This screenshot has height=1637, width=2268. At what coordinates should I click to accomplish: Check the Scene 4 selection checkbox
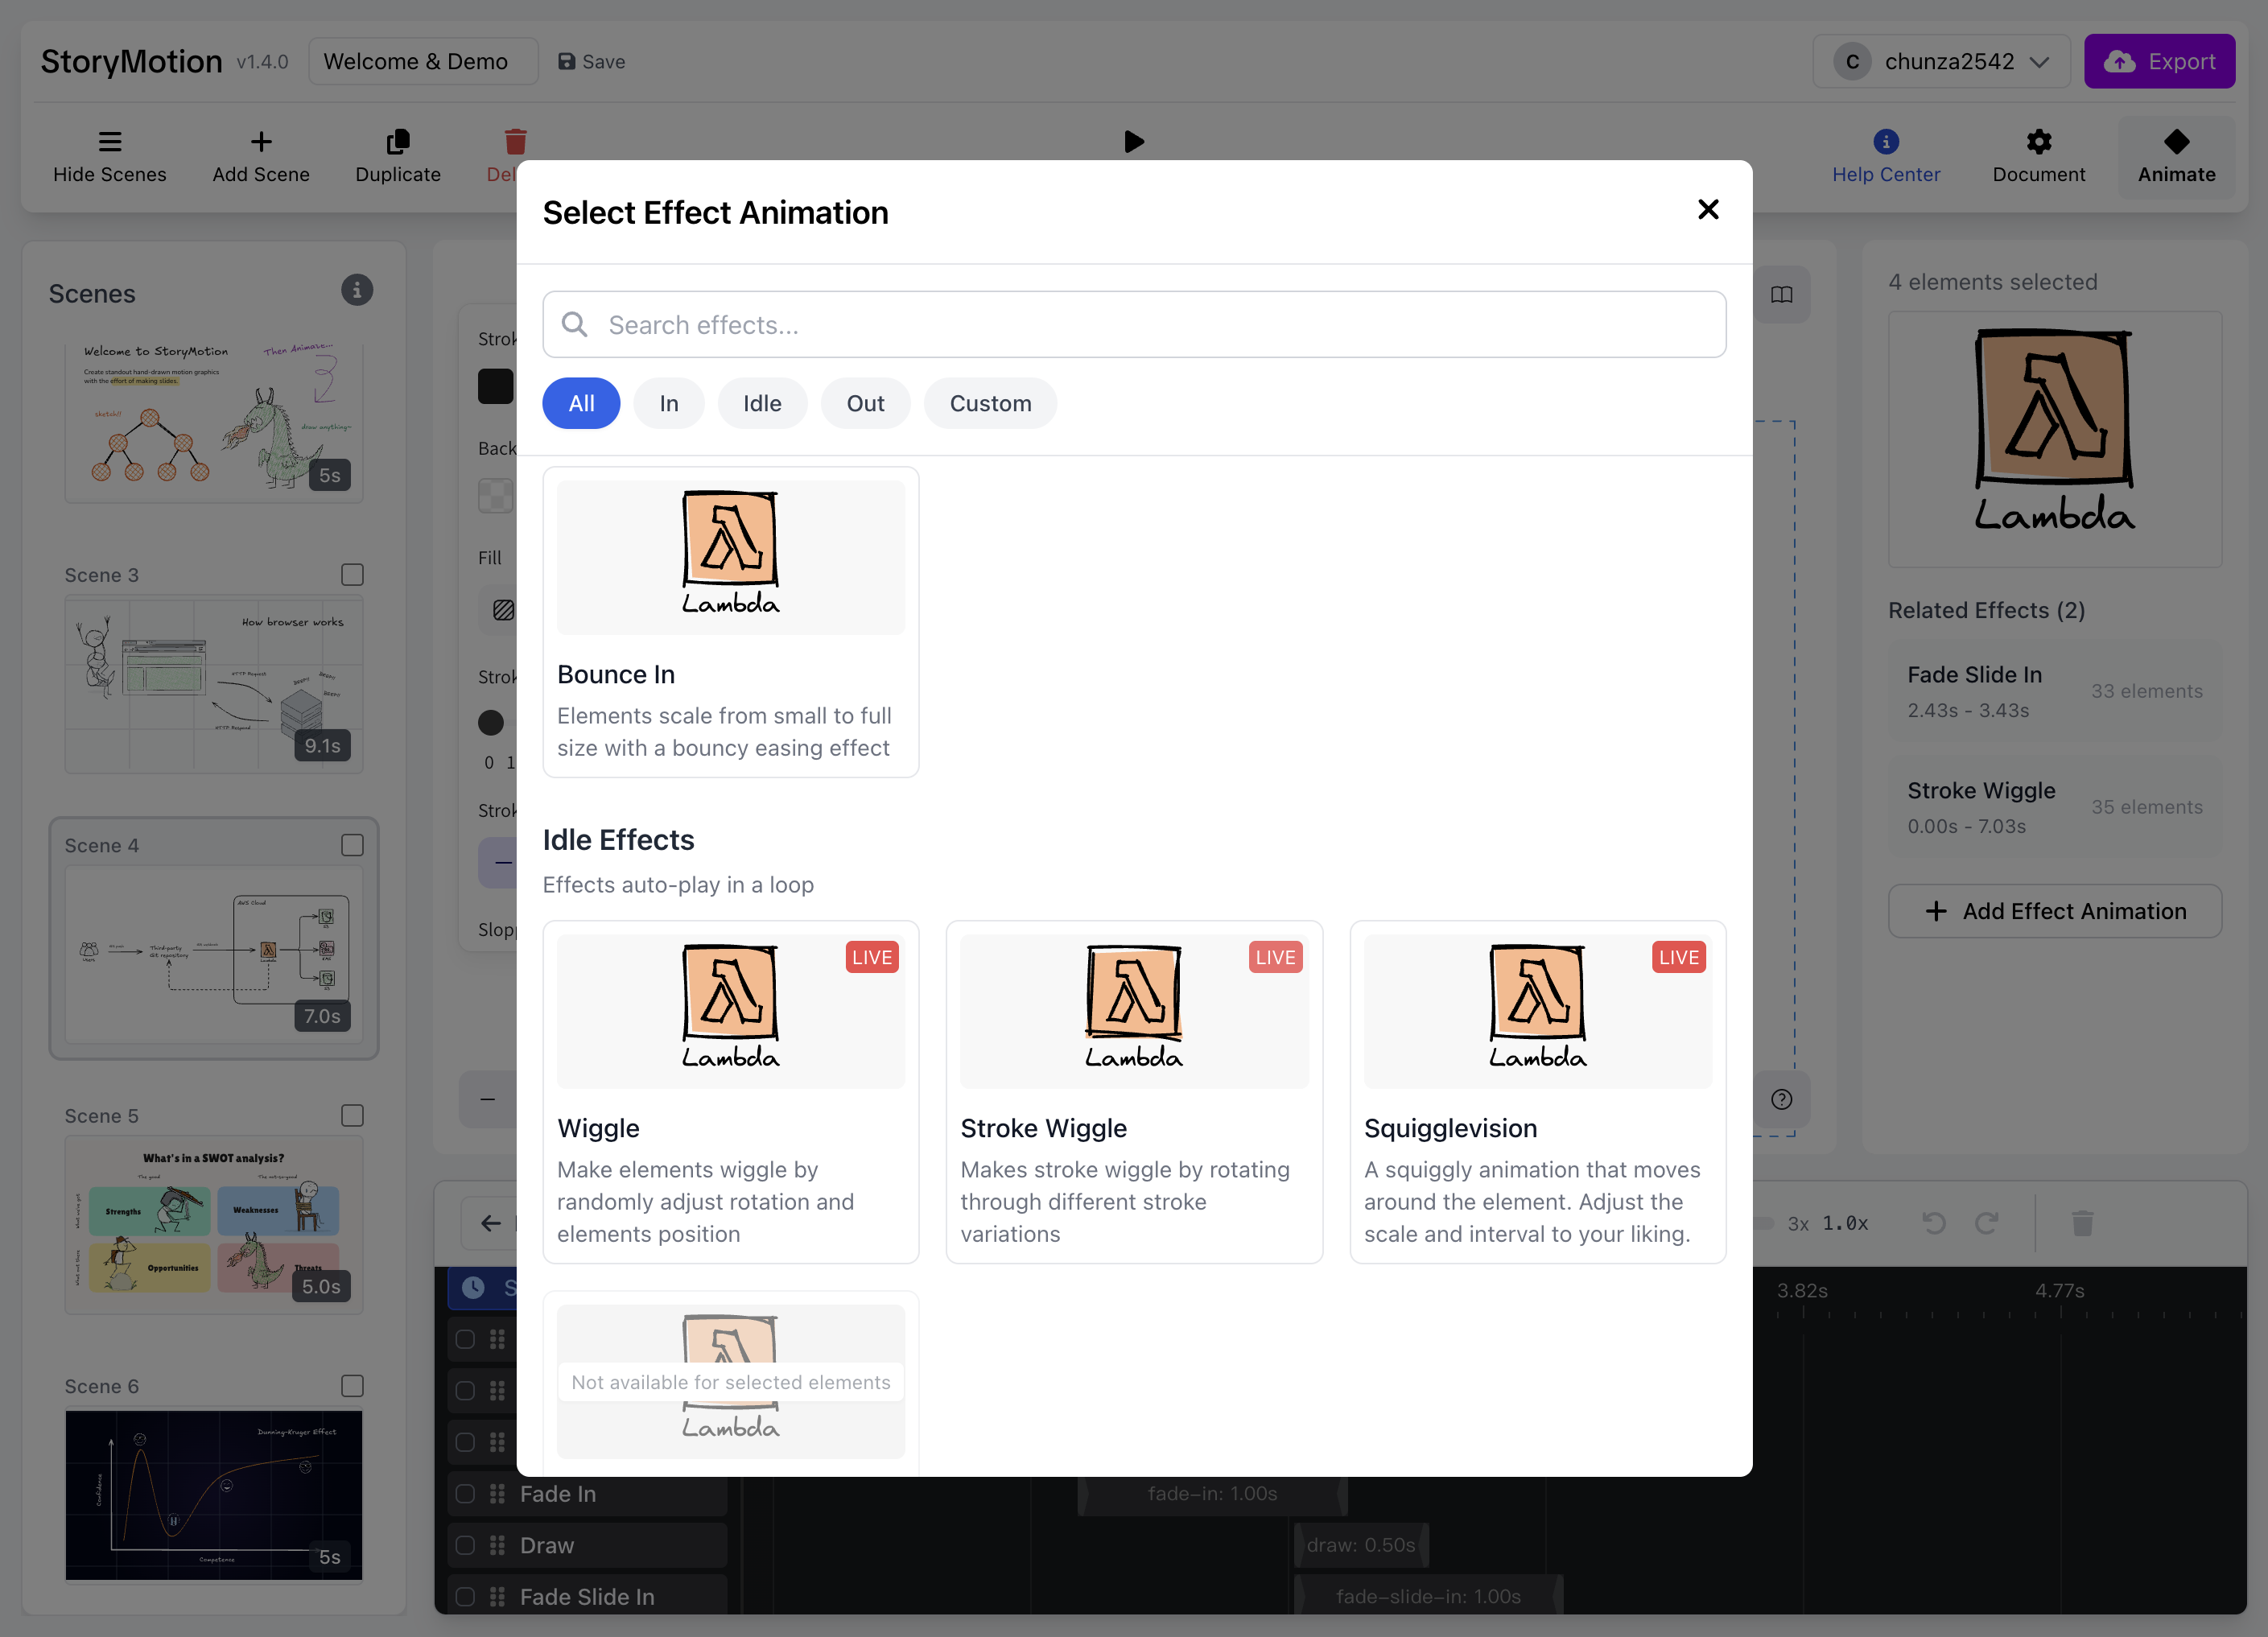352,845
